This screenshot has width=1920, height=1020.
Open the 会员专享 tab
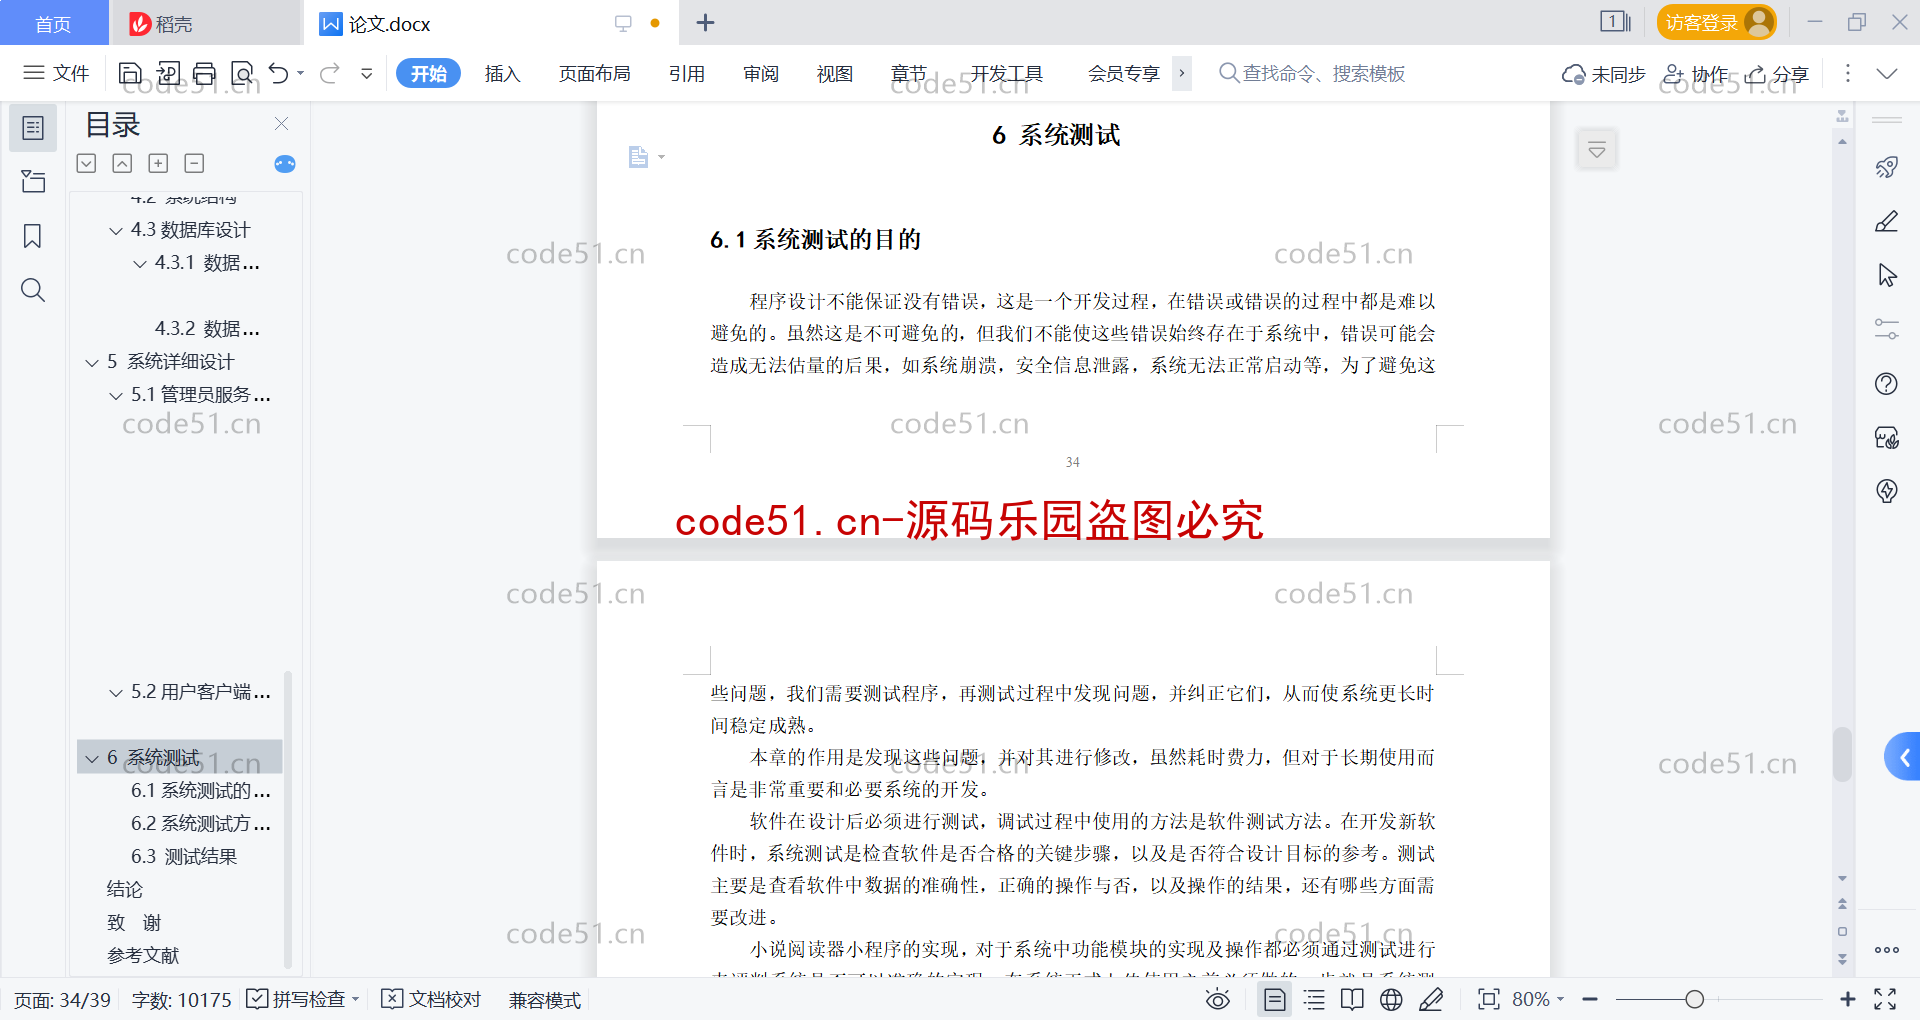point(1124,73)
